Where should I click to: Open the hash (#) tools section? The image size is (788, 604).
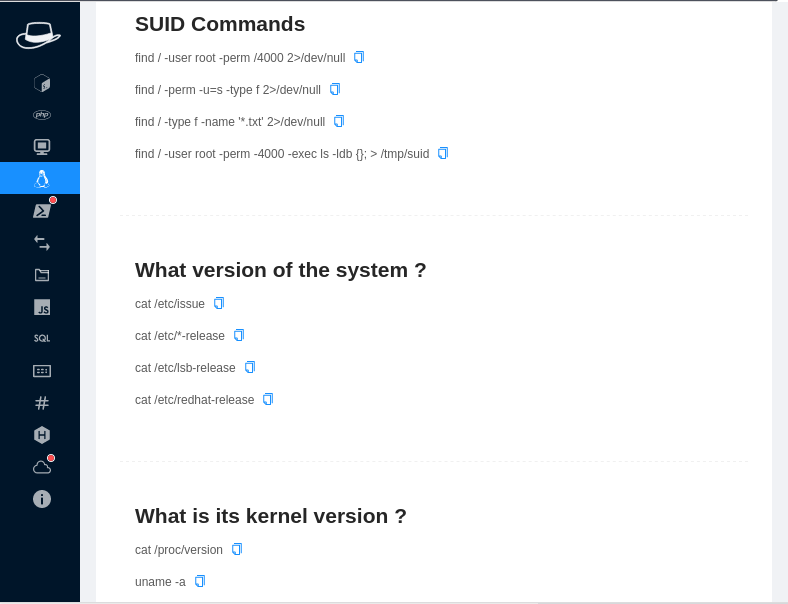point(42,403)
